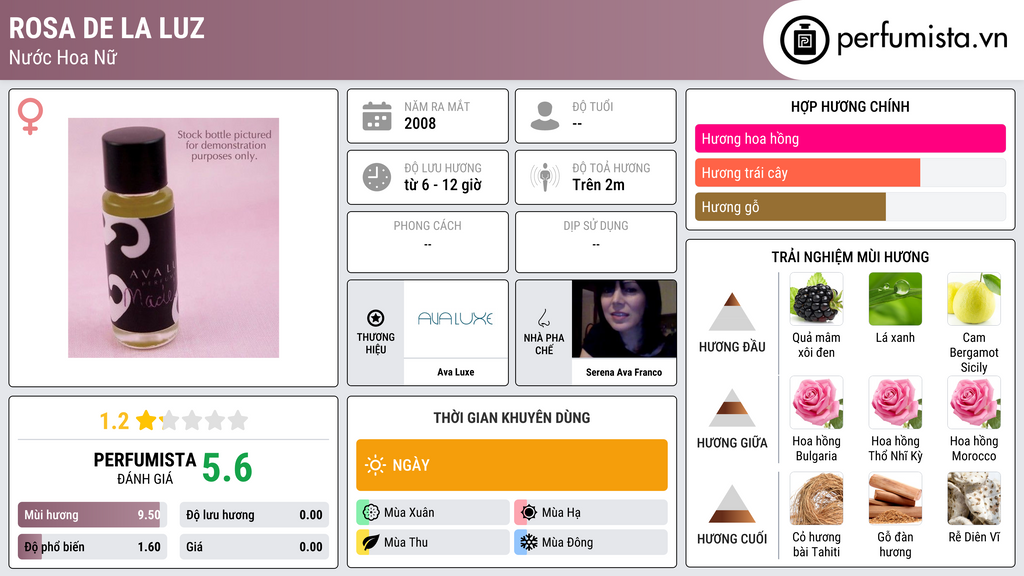
Task: Click the Mùa Đông snowflake icon
Action: pos(528,542)
